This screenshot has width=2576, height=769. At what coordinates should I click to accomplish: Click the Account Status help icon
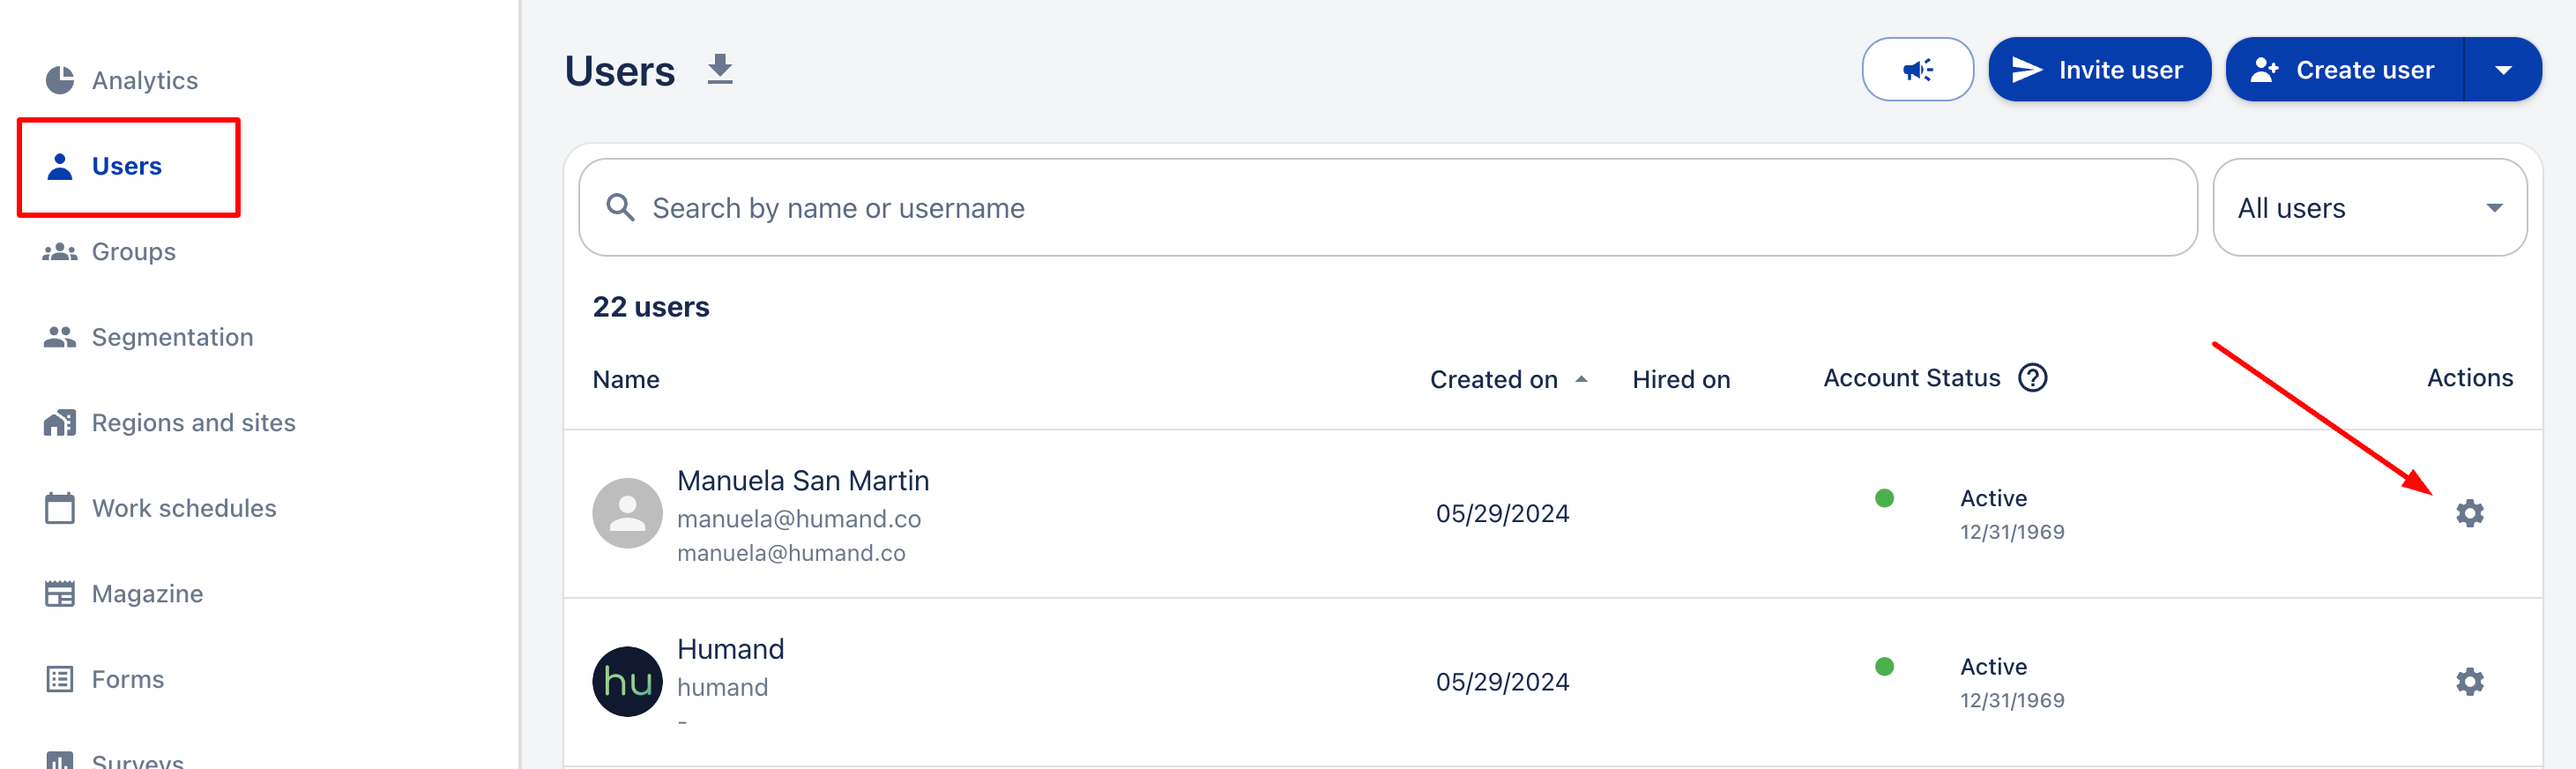point(2032,378)
